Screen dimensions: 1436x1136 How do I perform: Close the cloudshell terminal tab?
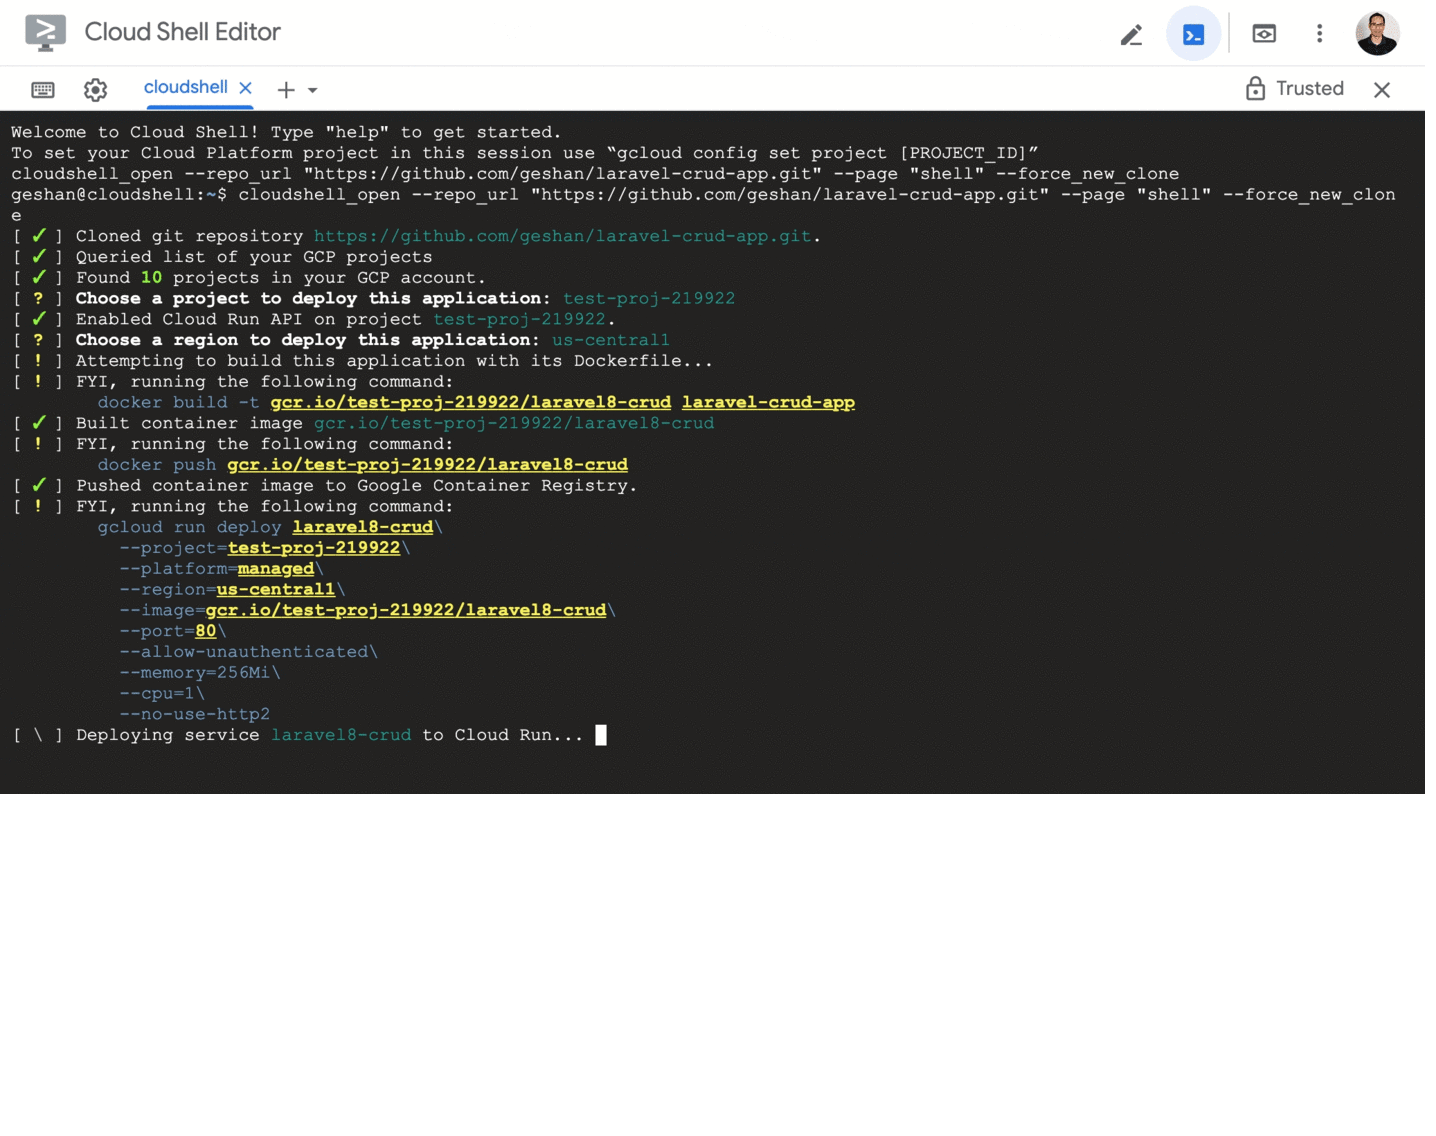coord(246,88)
